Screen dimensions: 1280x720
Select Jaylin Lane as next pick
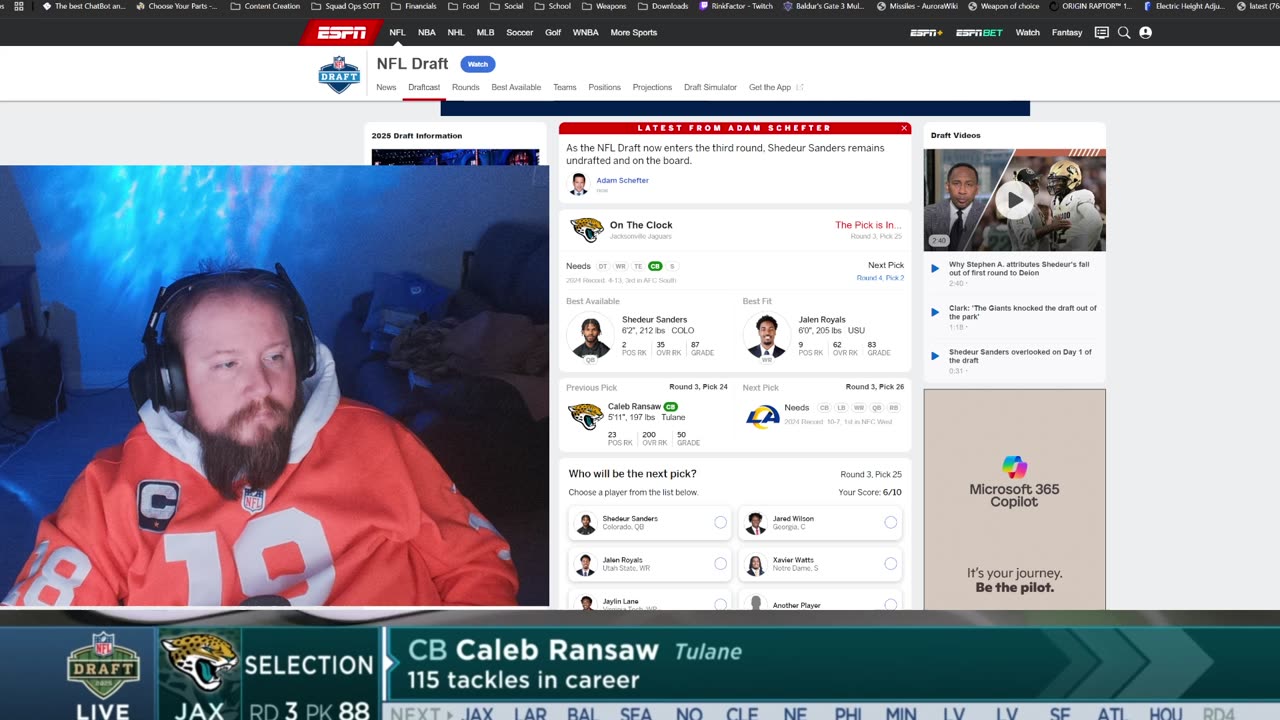click(x=720, y=605)
